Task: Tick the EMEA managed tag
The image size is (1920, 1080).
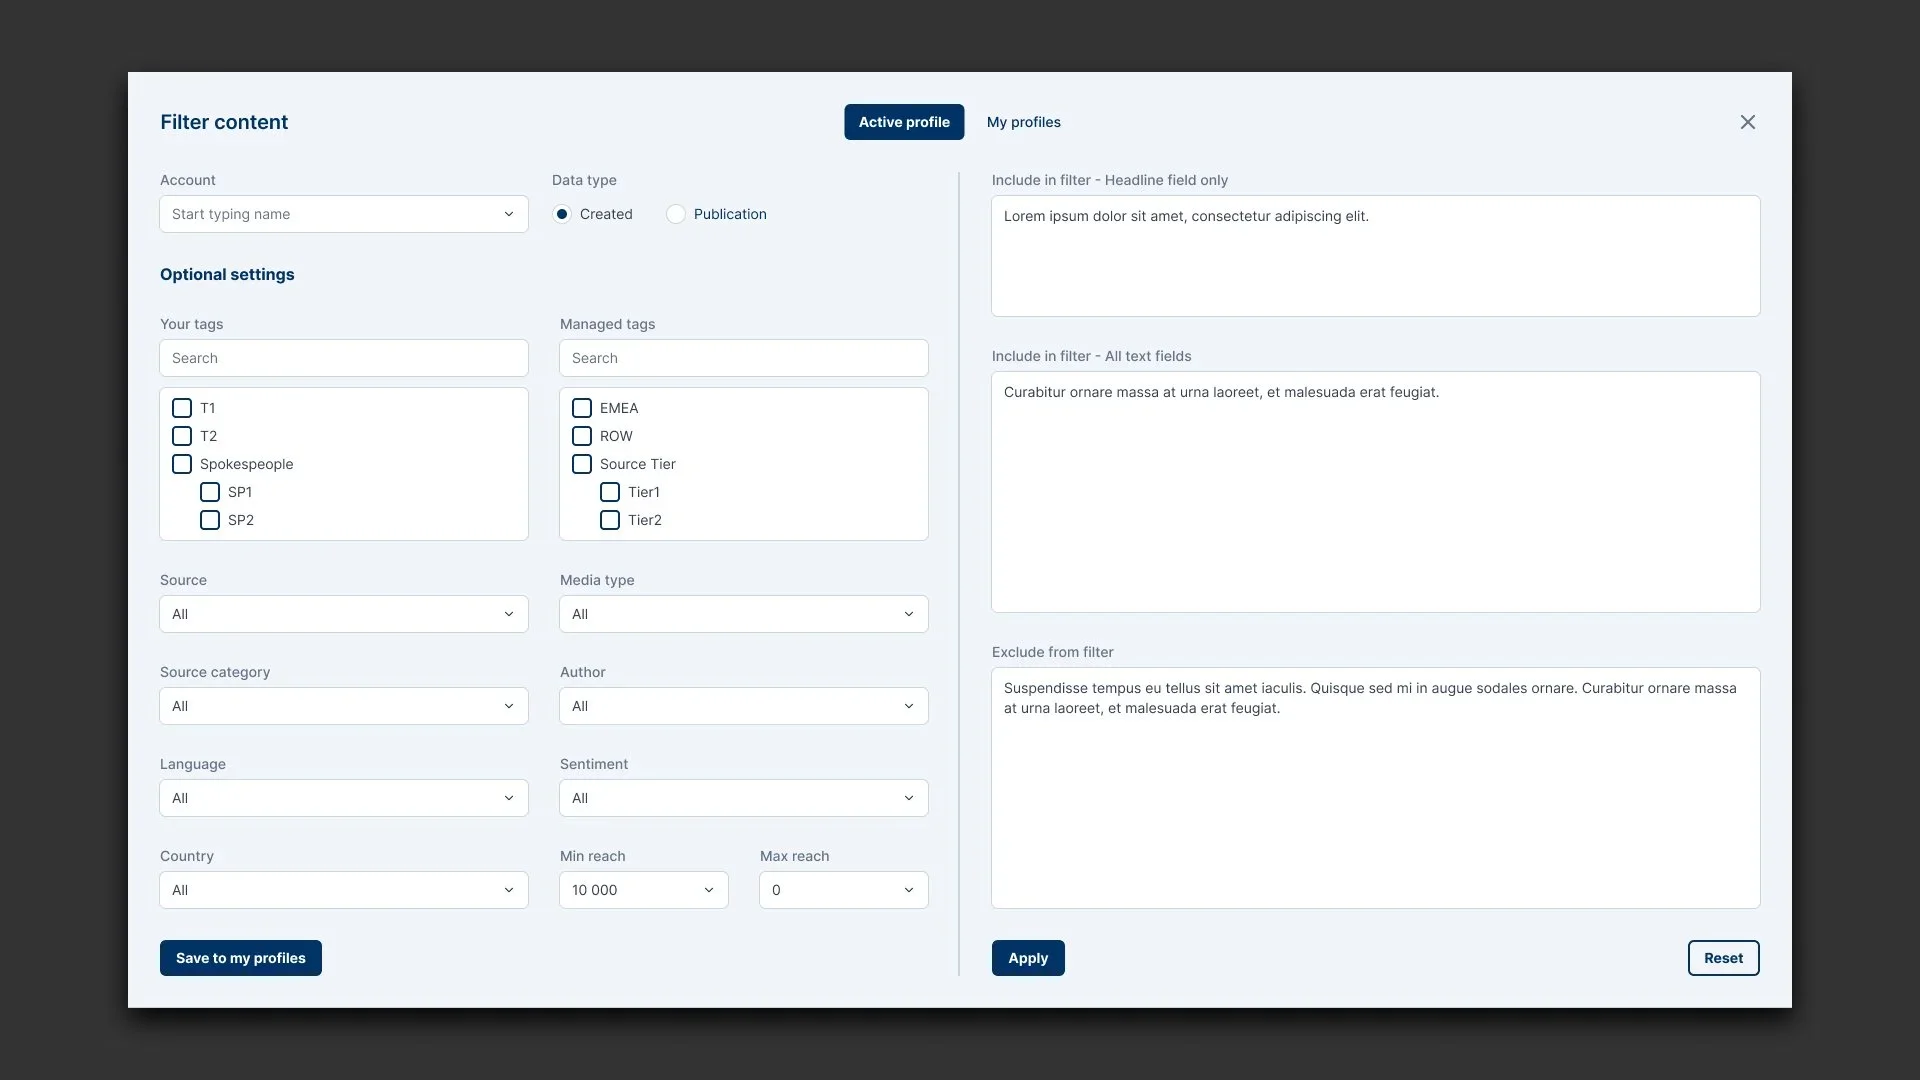Action: 582,408
